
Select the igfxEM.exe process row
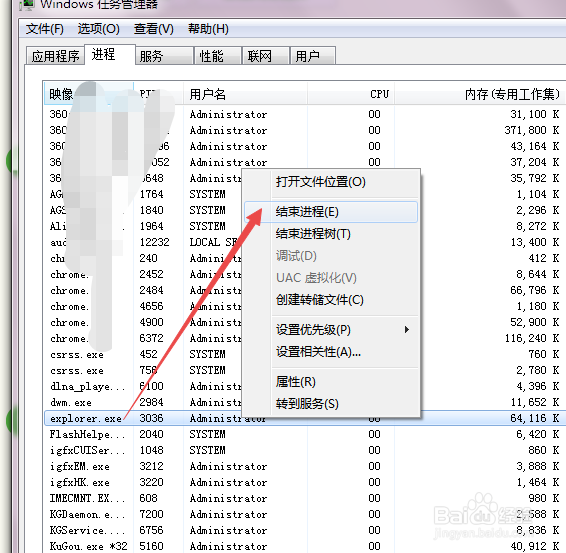[x=305, y=466]
